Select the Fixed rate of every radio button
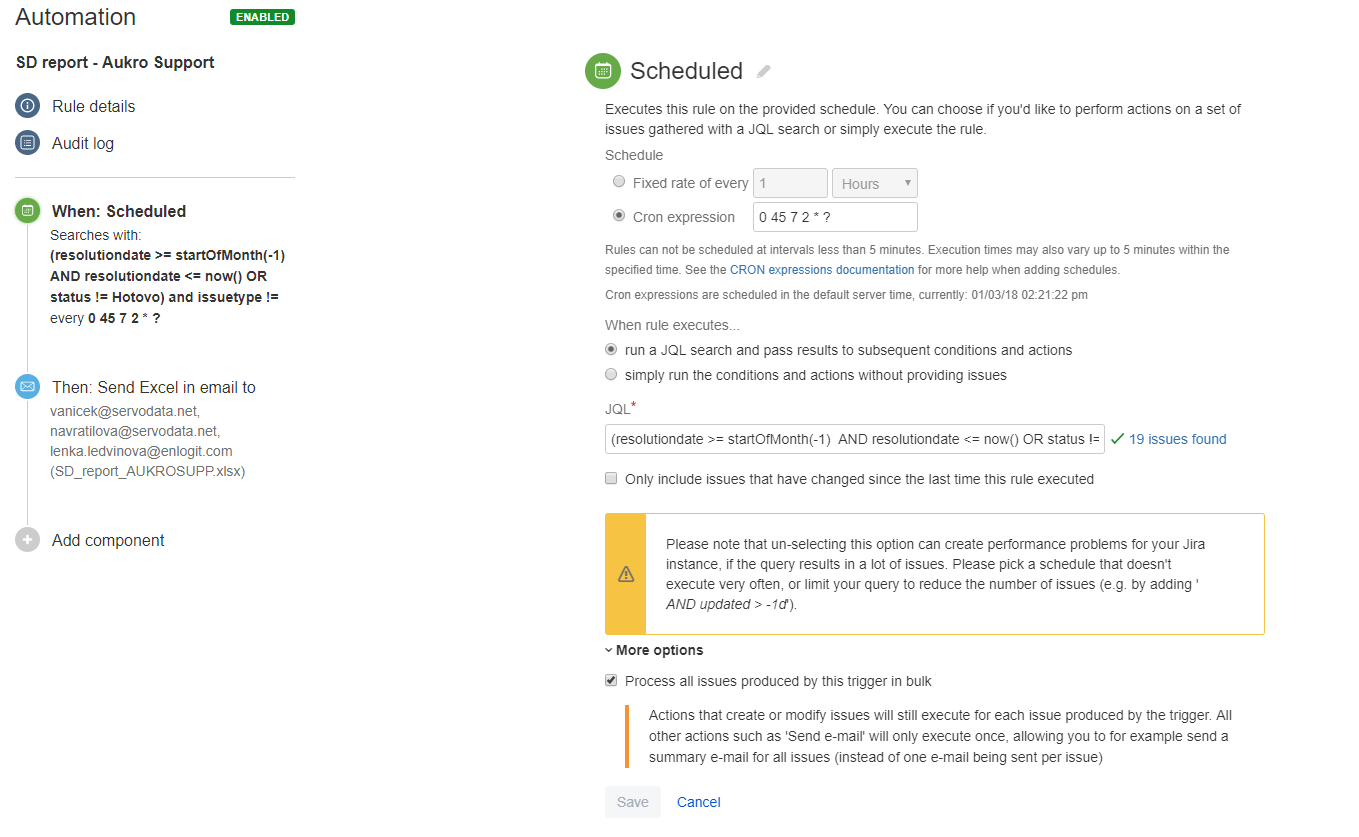This screenshot has height=837, width=1359. 619,182
